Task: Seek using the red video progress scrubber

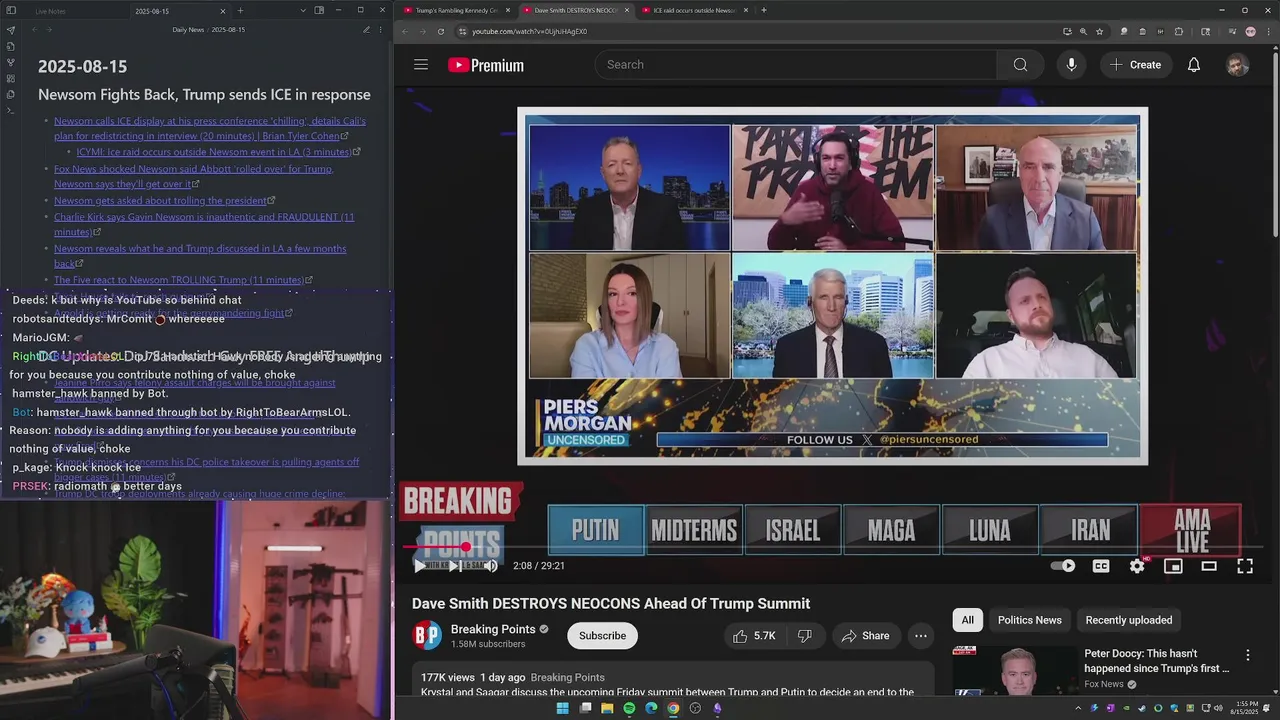Action: tap(466, 547)
